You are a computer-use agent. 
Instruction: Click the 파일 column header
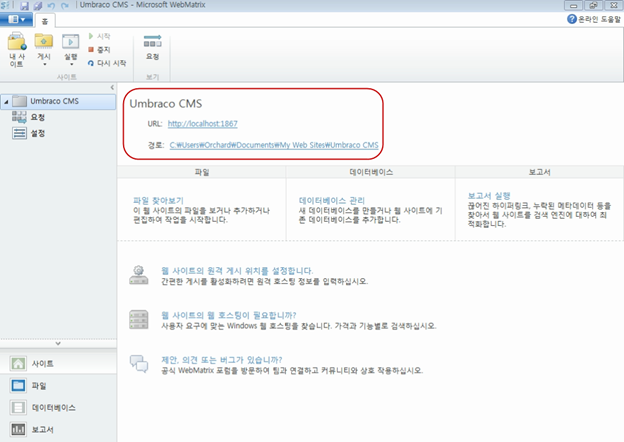tap(202, 172)
